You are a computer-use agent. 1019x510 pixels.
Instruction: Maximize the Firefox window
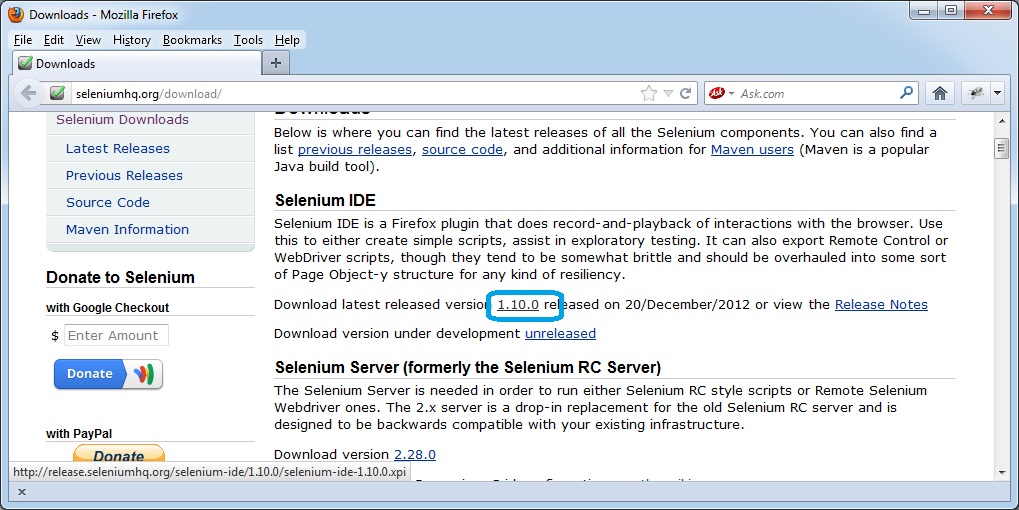click(x=950, y=11)
